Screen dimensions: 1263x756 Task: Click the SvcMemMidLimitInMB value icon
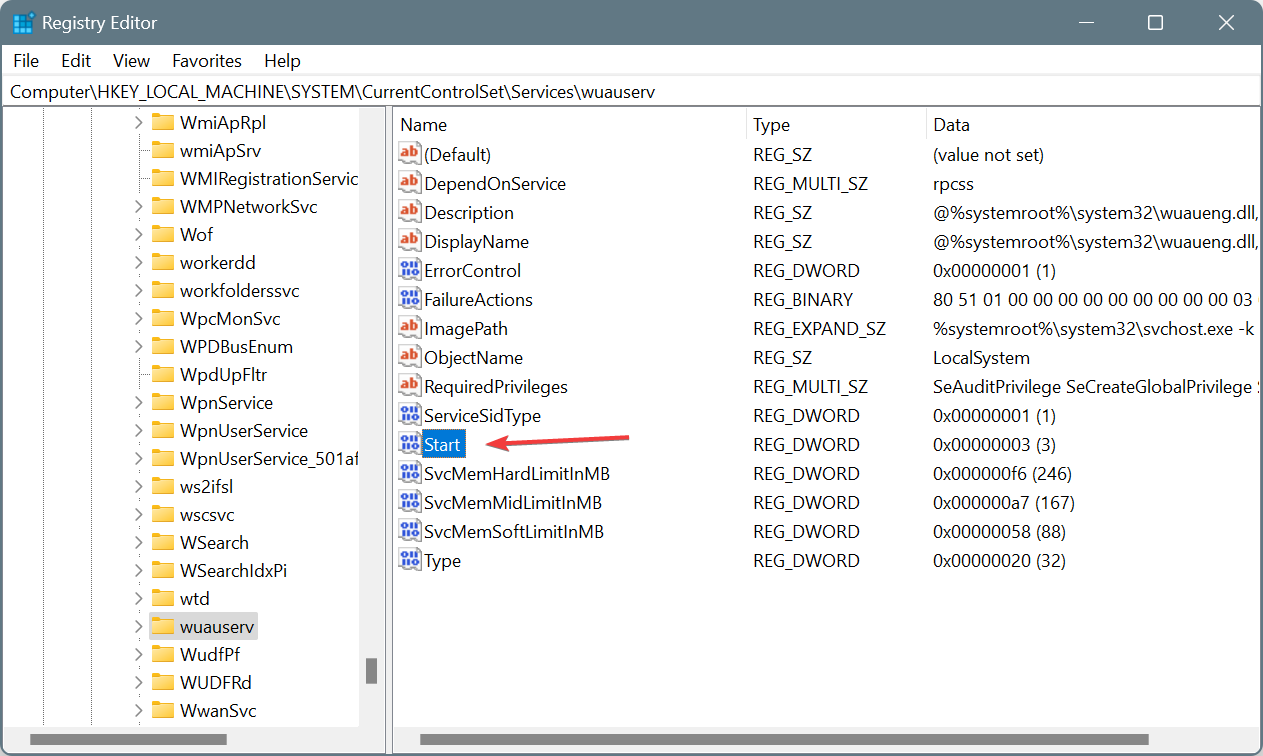(x=409, y=502)
